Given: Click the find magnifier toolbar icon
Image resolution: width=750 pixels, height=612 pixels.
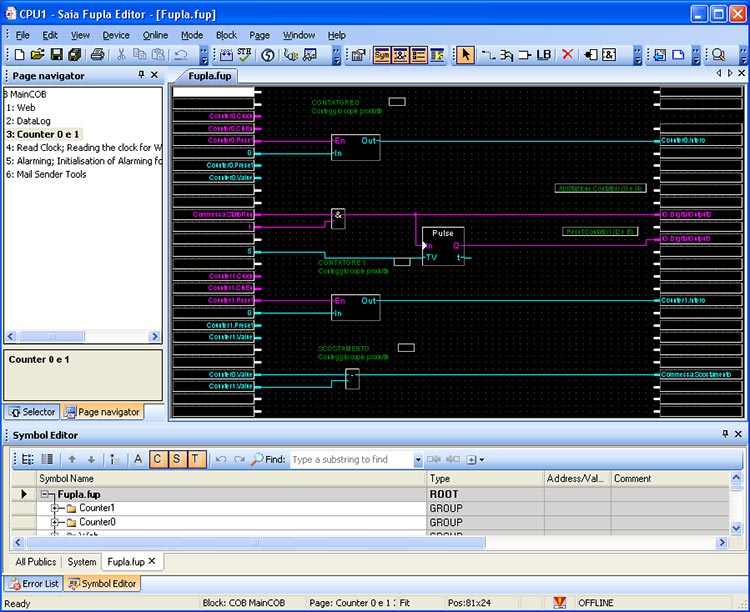Looking at the screenshot, I should (x=718, y=55).
